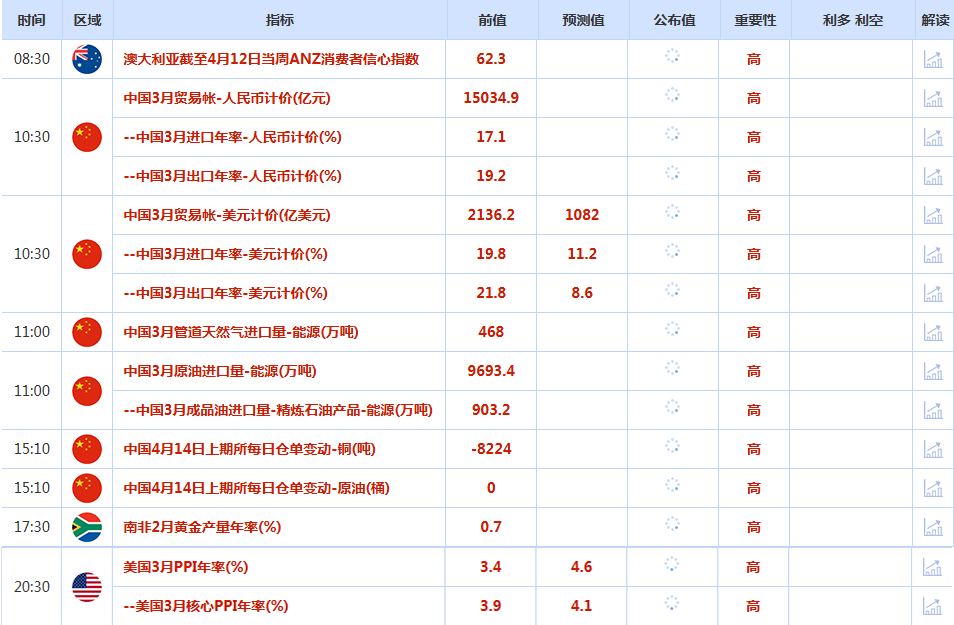Open 中国3月贸易帐-美元计价 indicator link
The image size is (954, 625).
click(x=226, y=215)
